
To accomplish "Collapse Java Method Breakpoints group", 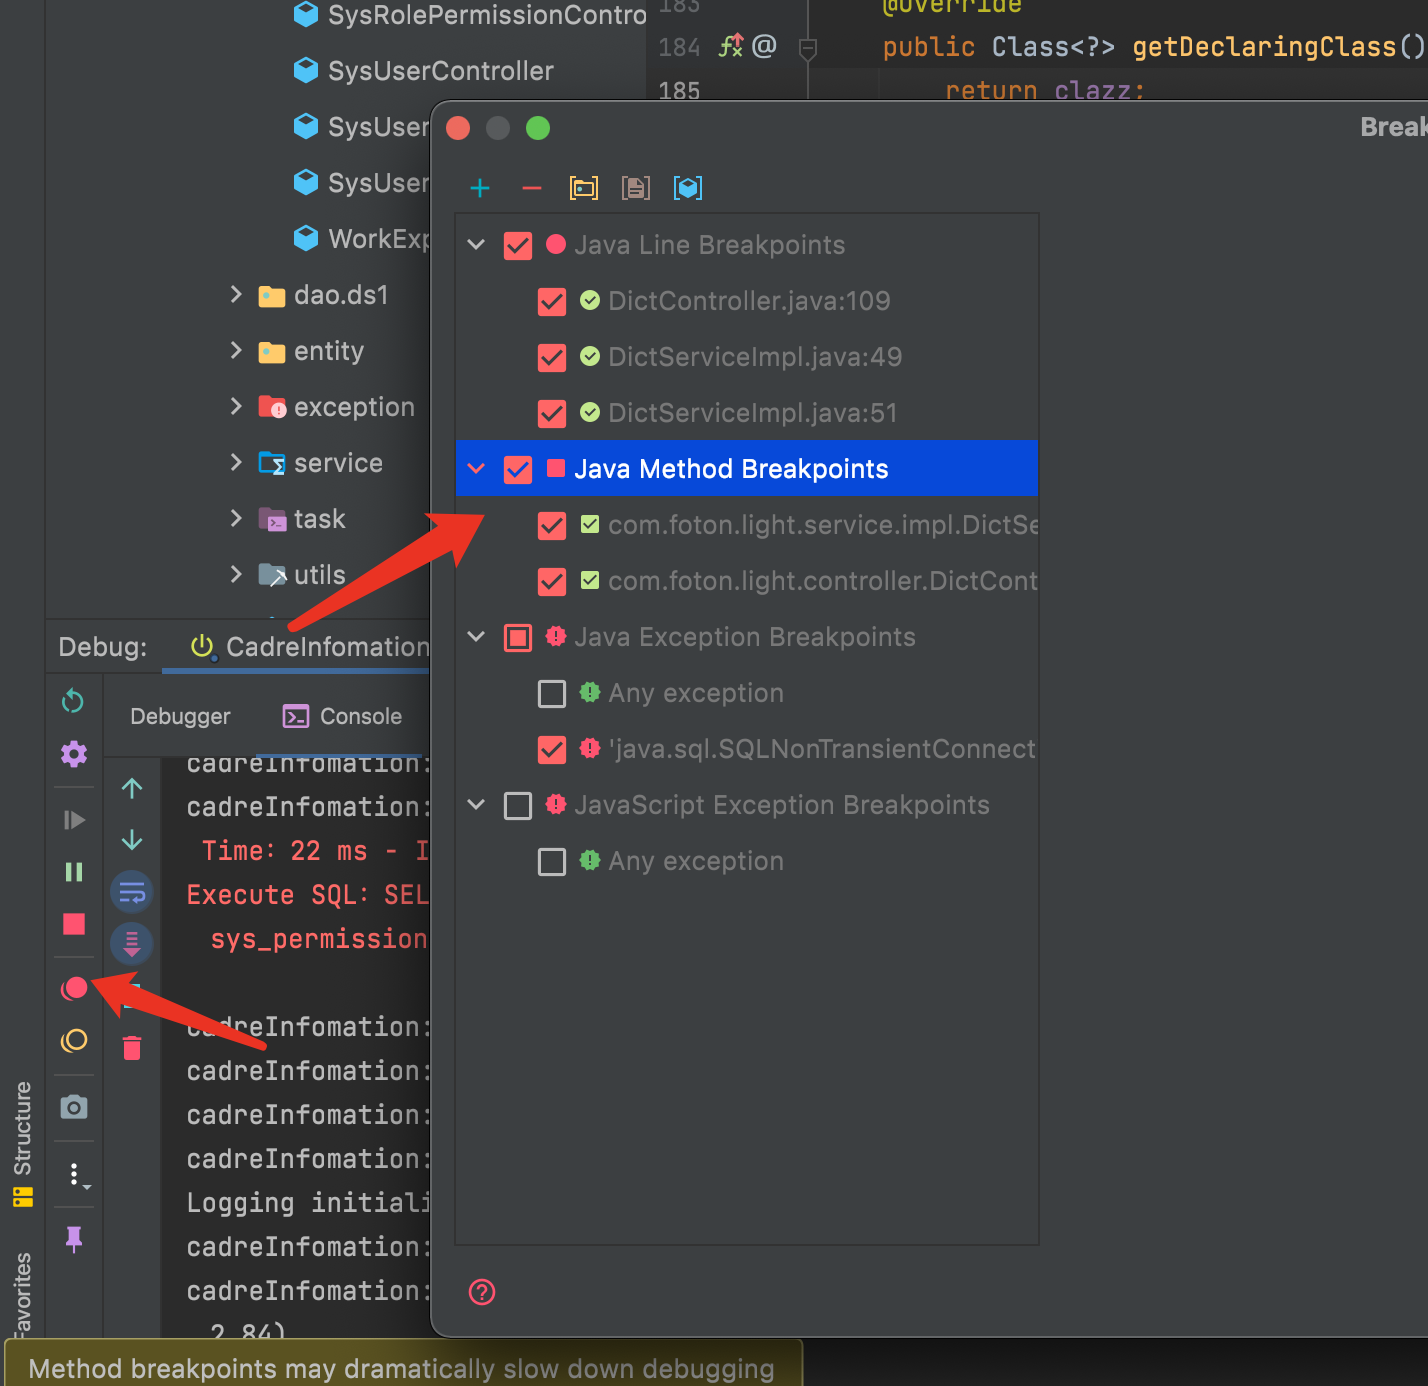I will coord(477,469).
